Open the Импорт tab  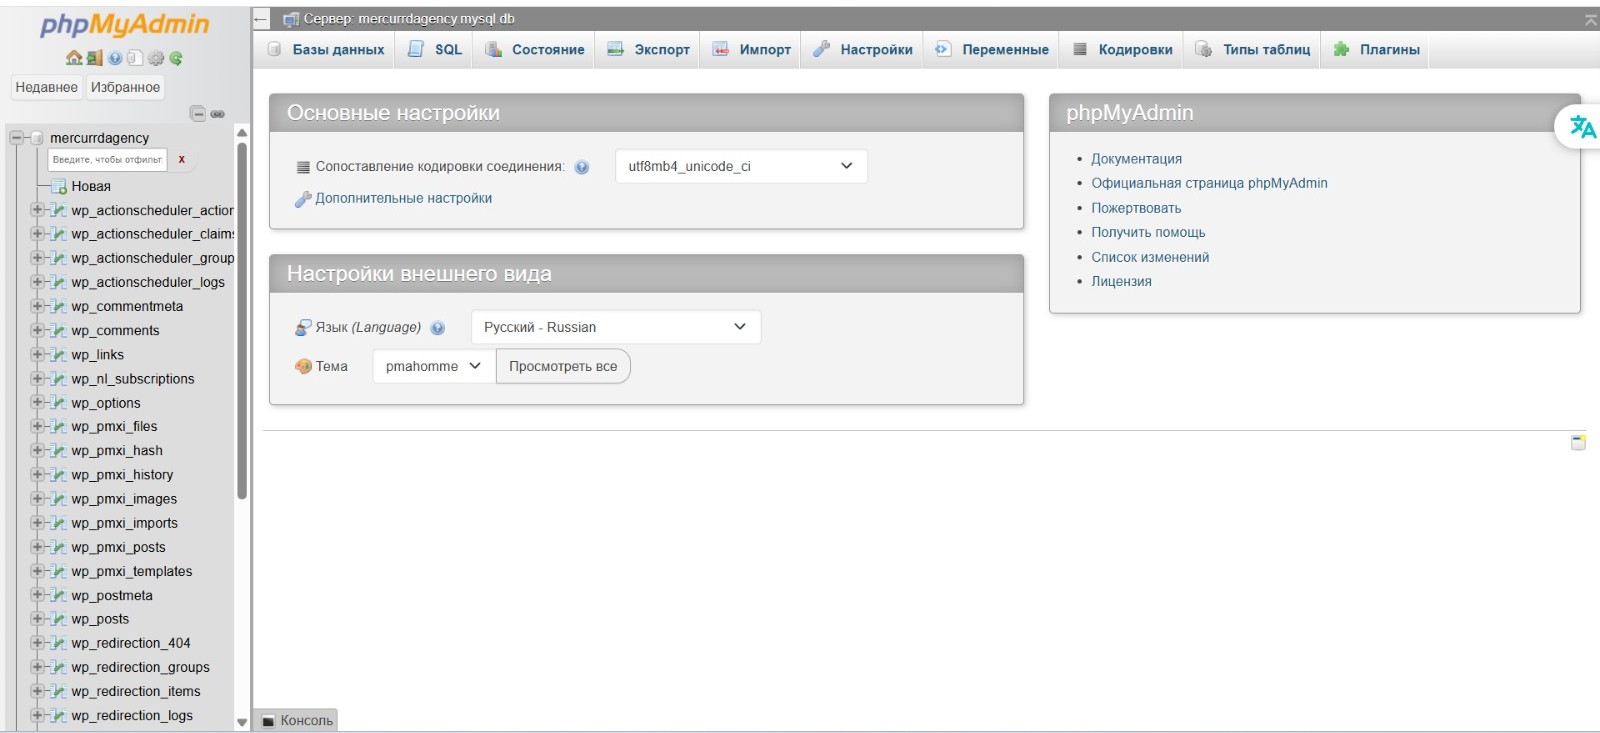(x=751, y=49)
